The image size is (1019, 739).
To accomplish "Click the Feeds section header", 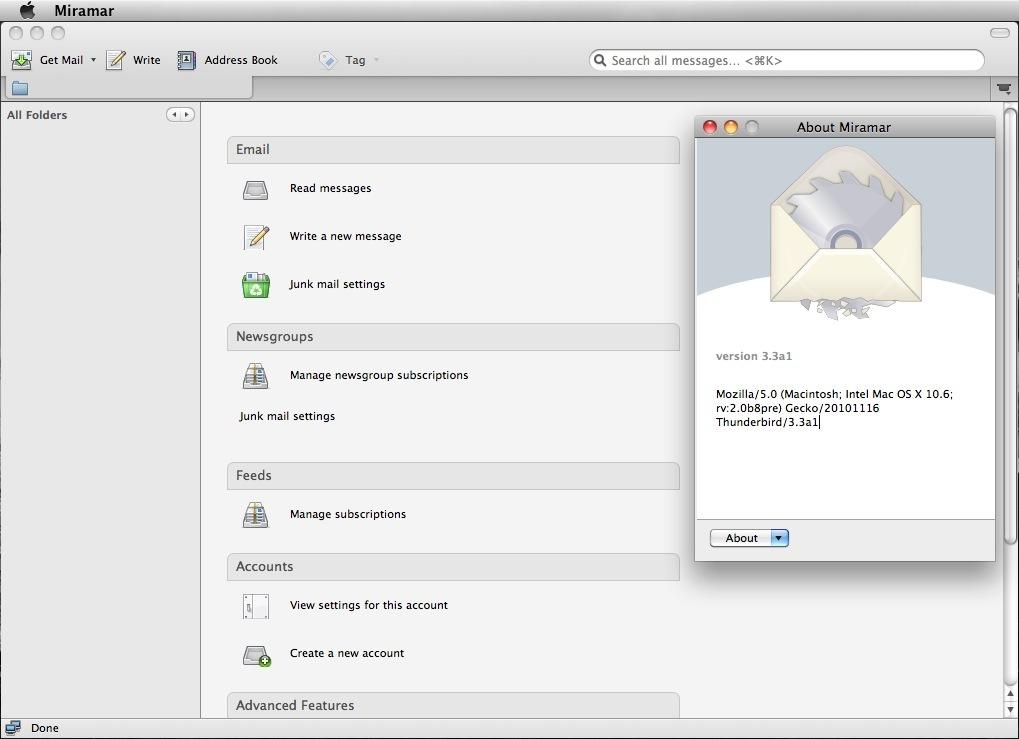I will pos(453,476).
